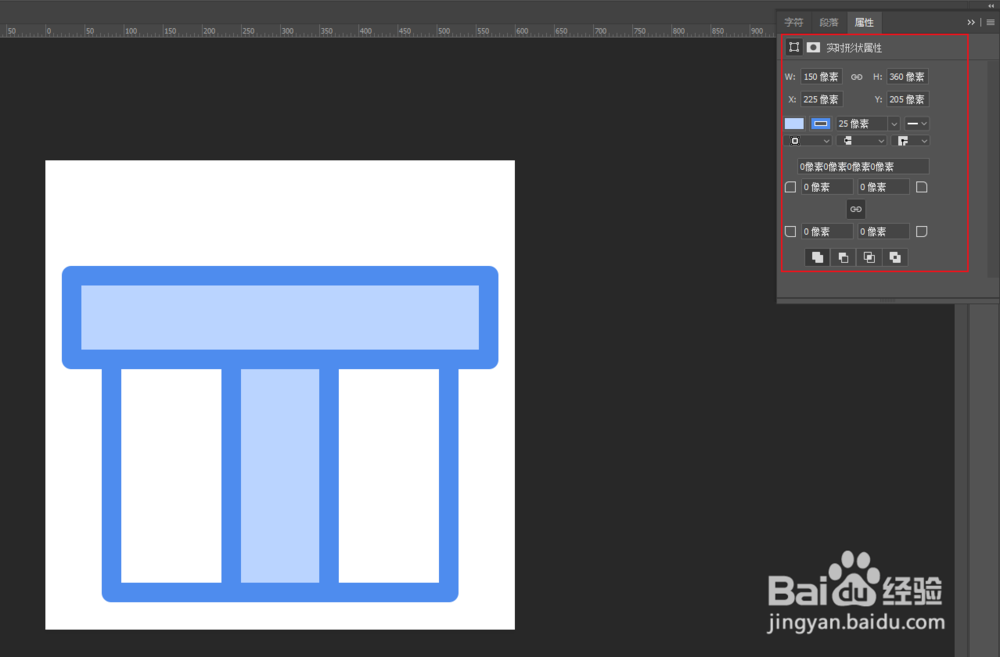Expand panel tabs with double-chevron icon
The height and width of the screenshot is (657, 1000).
[971, 22]
